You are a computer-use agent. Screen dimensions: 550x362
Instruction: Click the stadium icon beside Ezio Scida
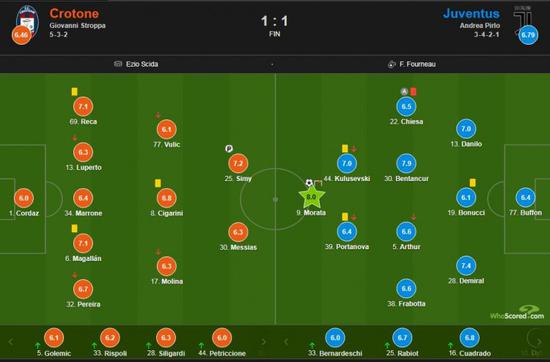tap(118, 64)
